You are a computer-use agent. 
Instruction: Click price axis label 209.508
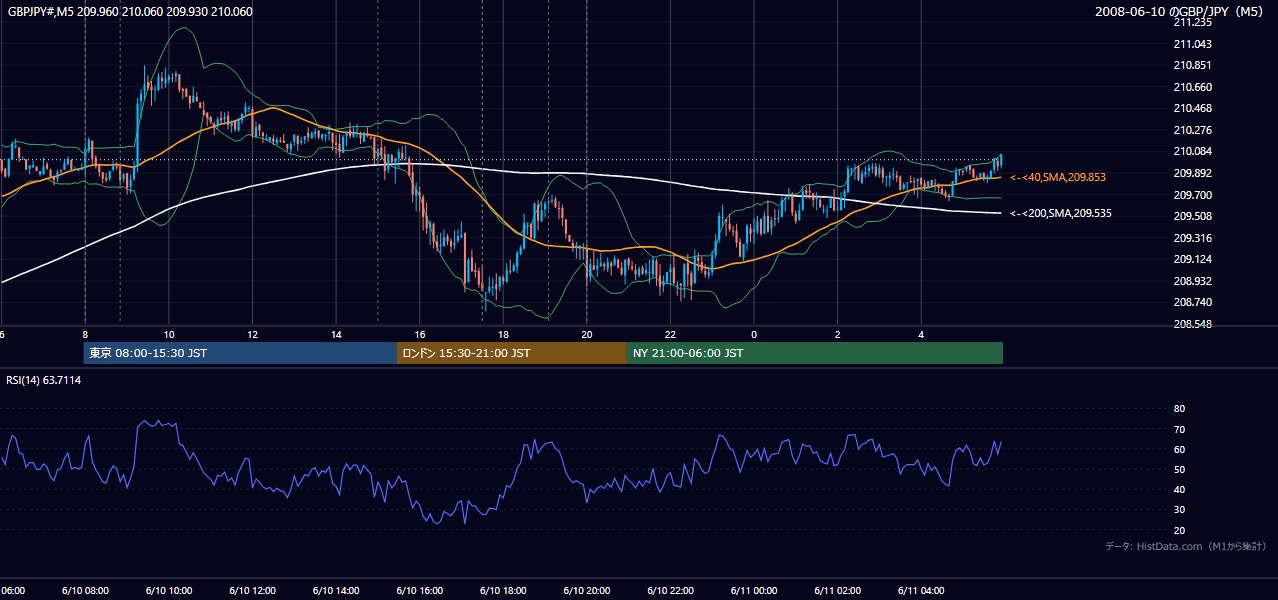[1192, 216]
